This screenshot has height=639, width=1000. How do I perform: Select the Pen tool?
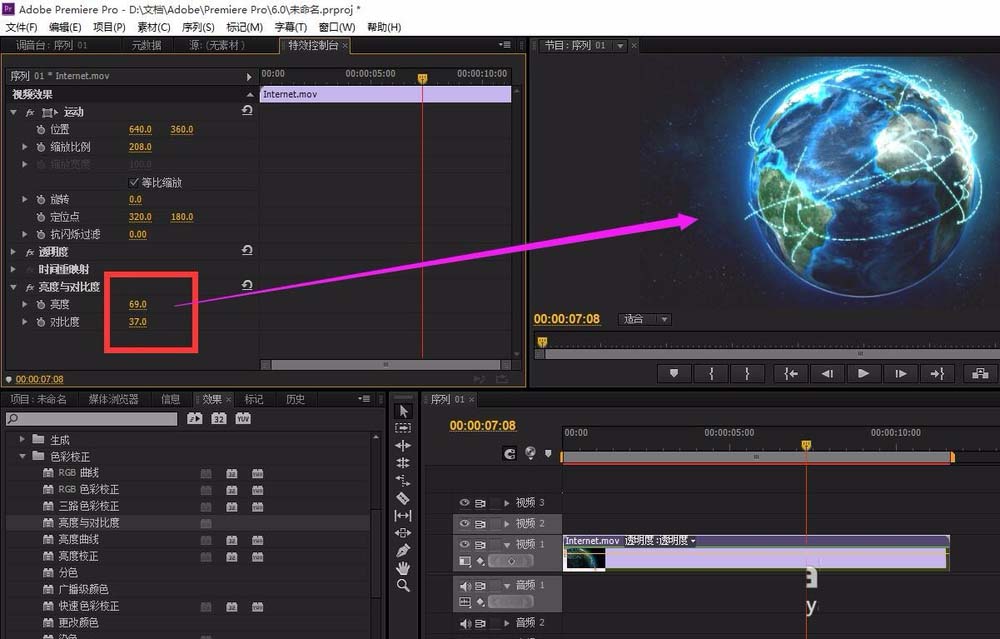[403, 550]
